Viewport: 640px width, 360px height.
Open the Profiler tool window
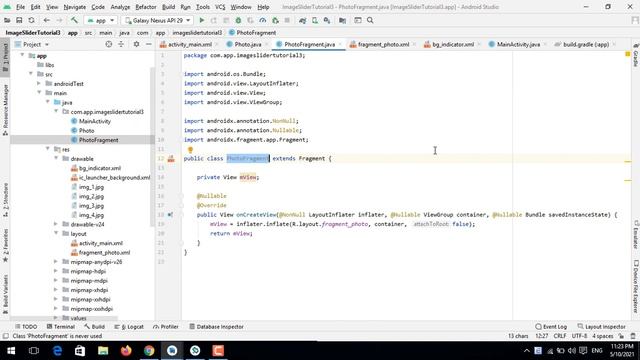click(x=166, y=327)
